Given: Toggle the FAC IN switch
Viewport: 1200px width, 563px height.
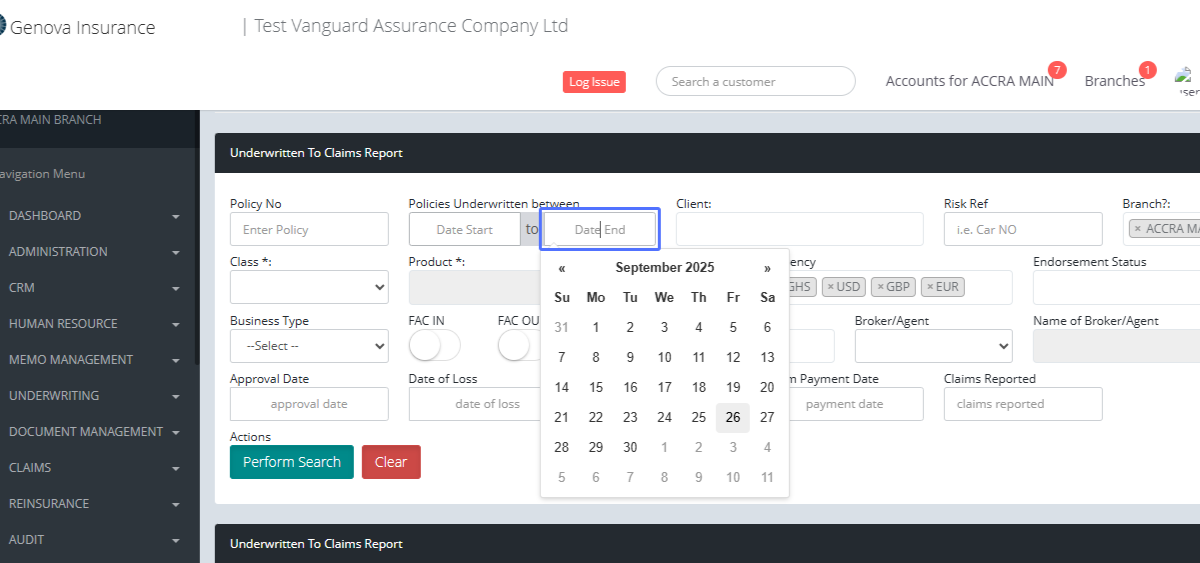Looking at the screenshot, I should [434, 346].
